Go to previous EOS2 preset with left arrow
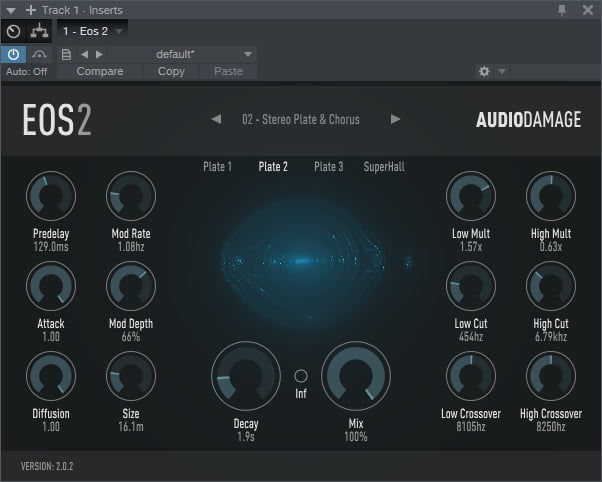The width and height of the screenshot is (602, 482). [216, 119]
